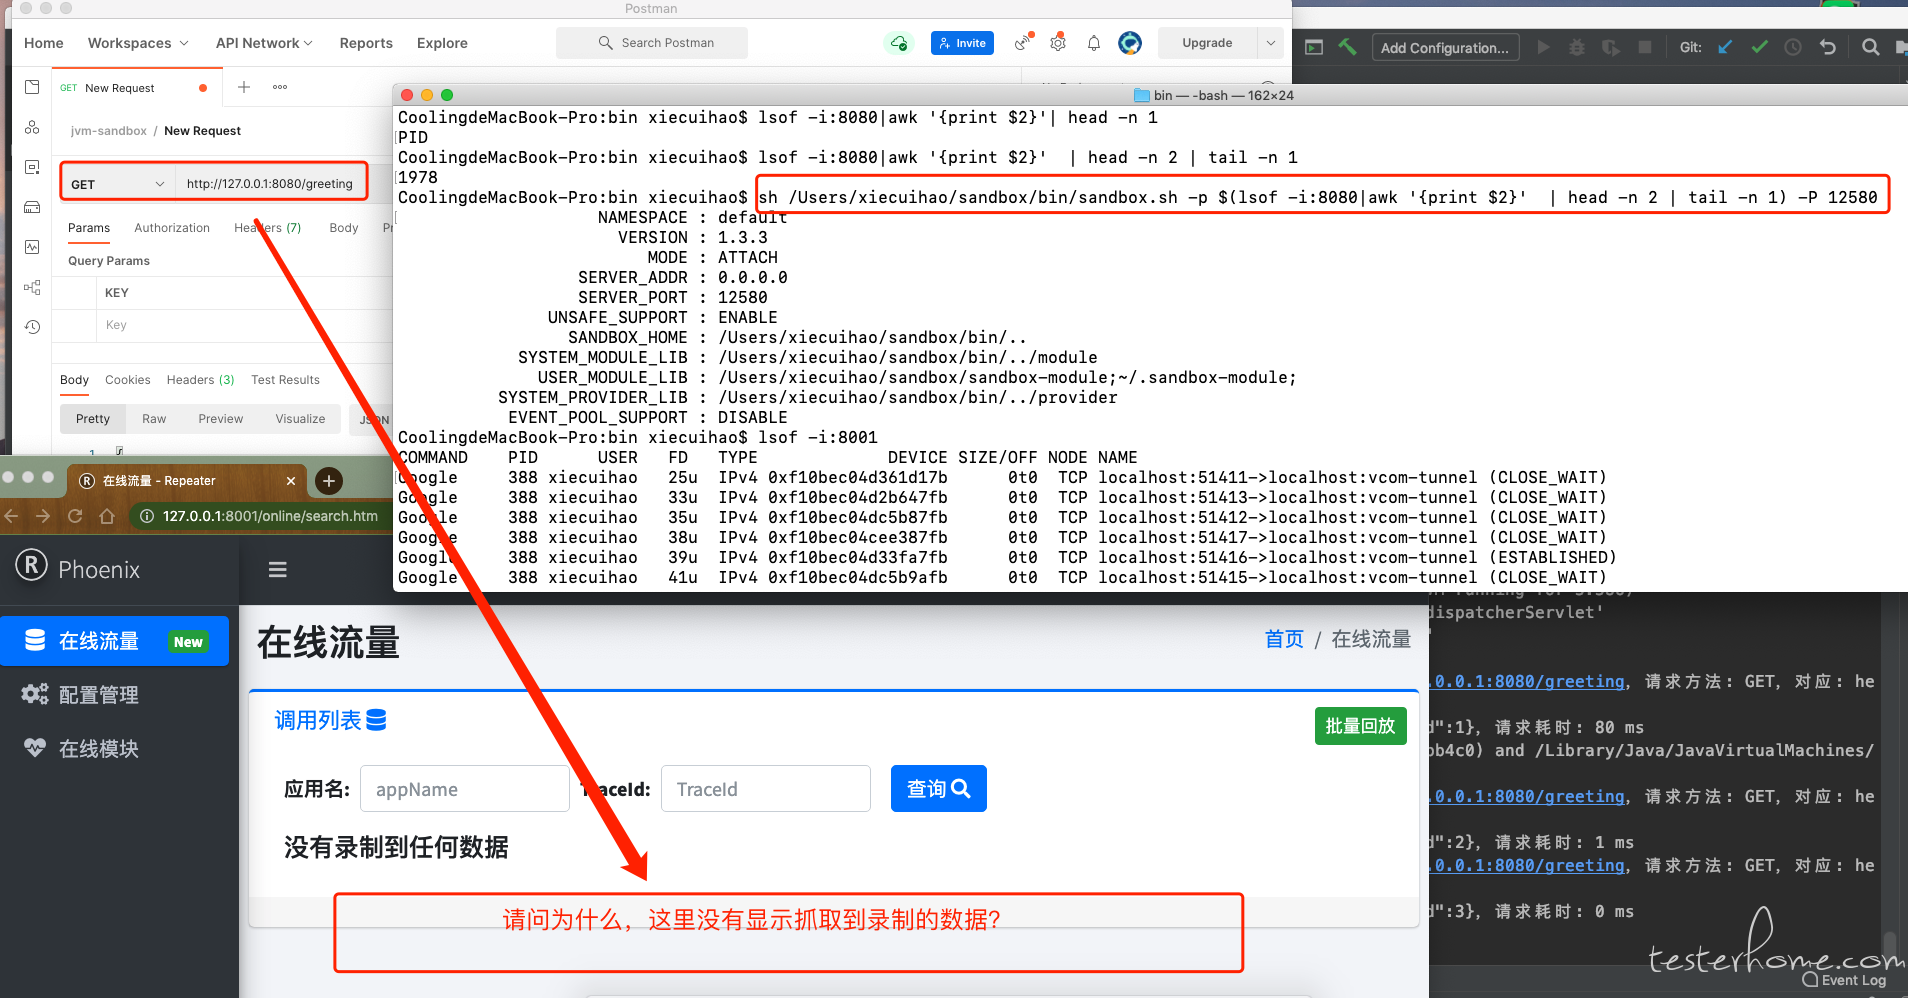Click the Upgrade button
This screenshot has height=998, width=1908.
point(1207,43)
